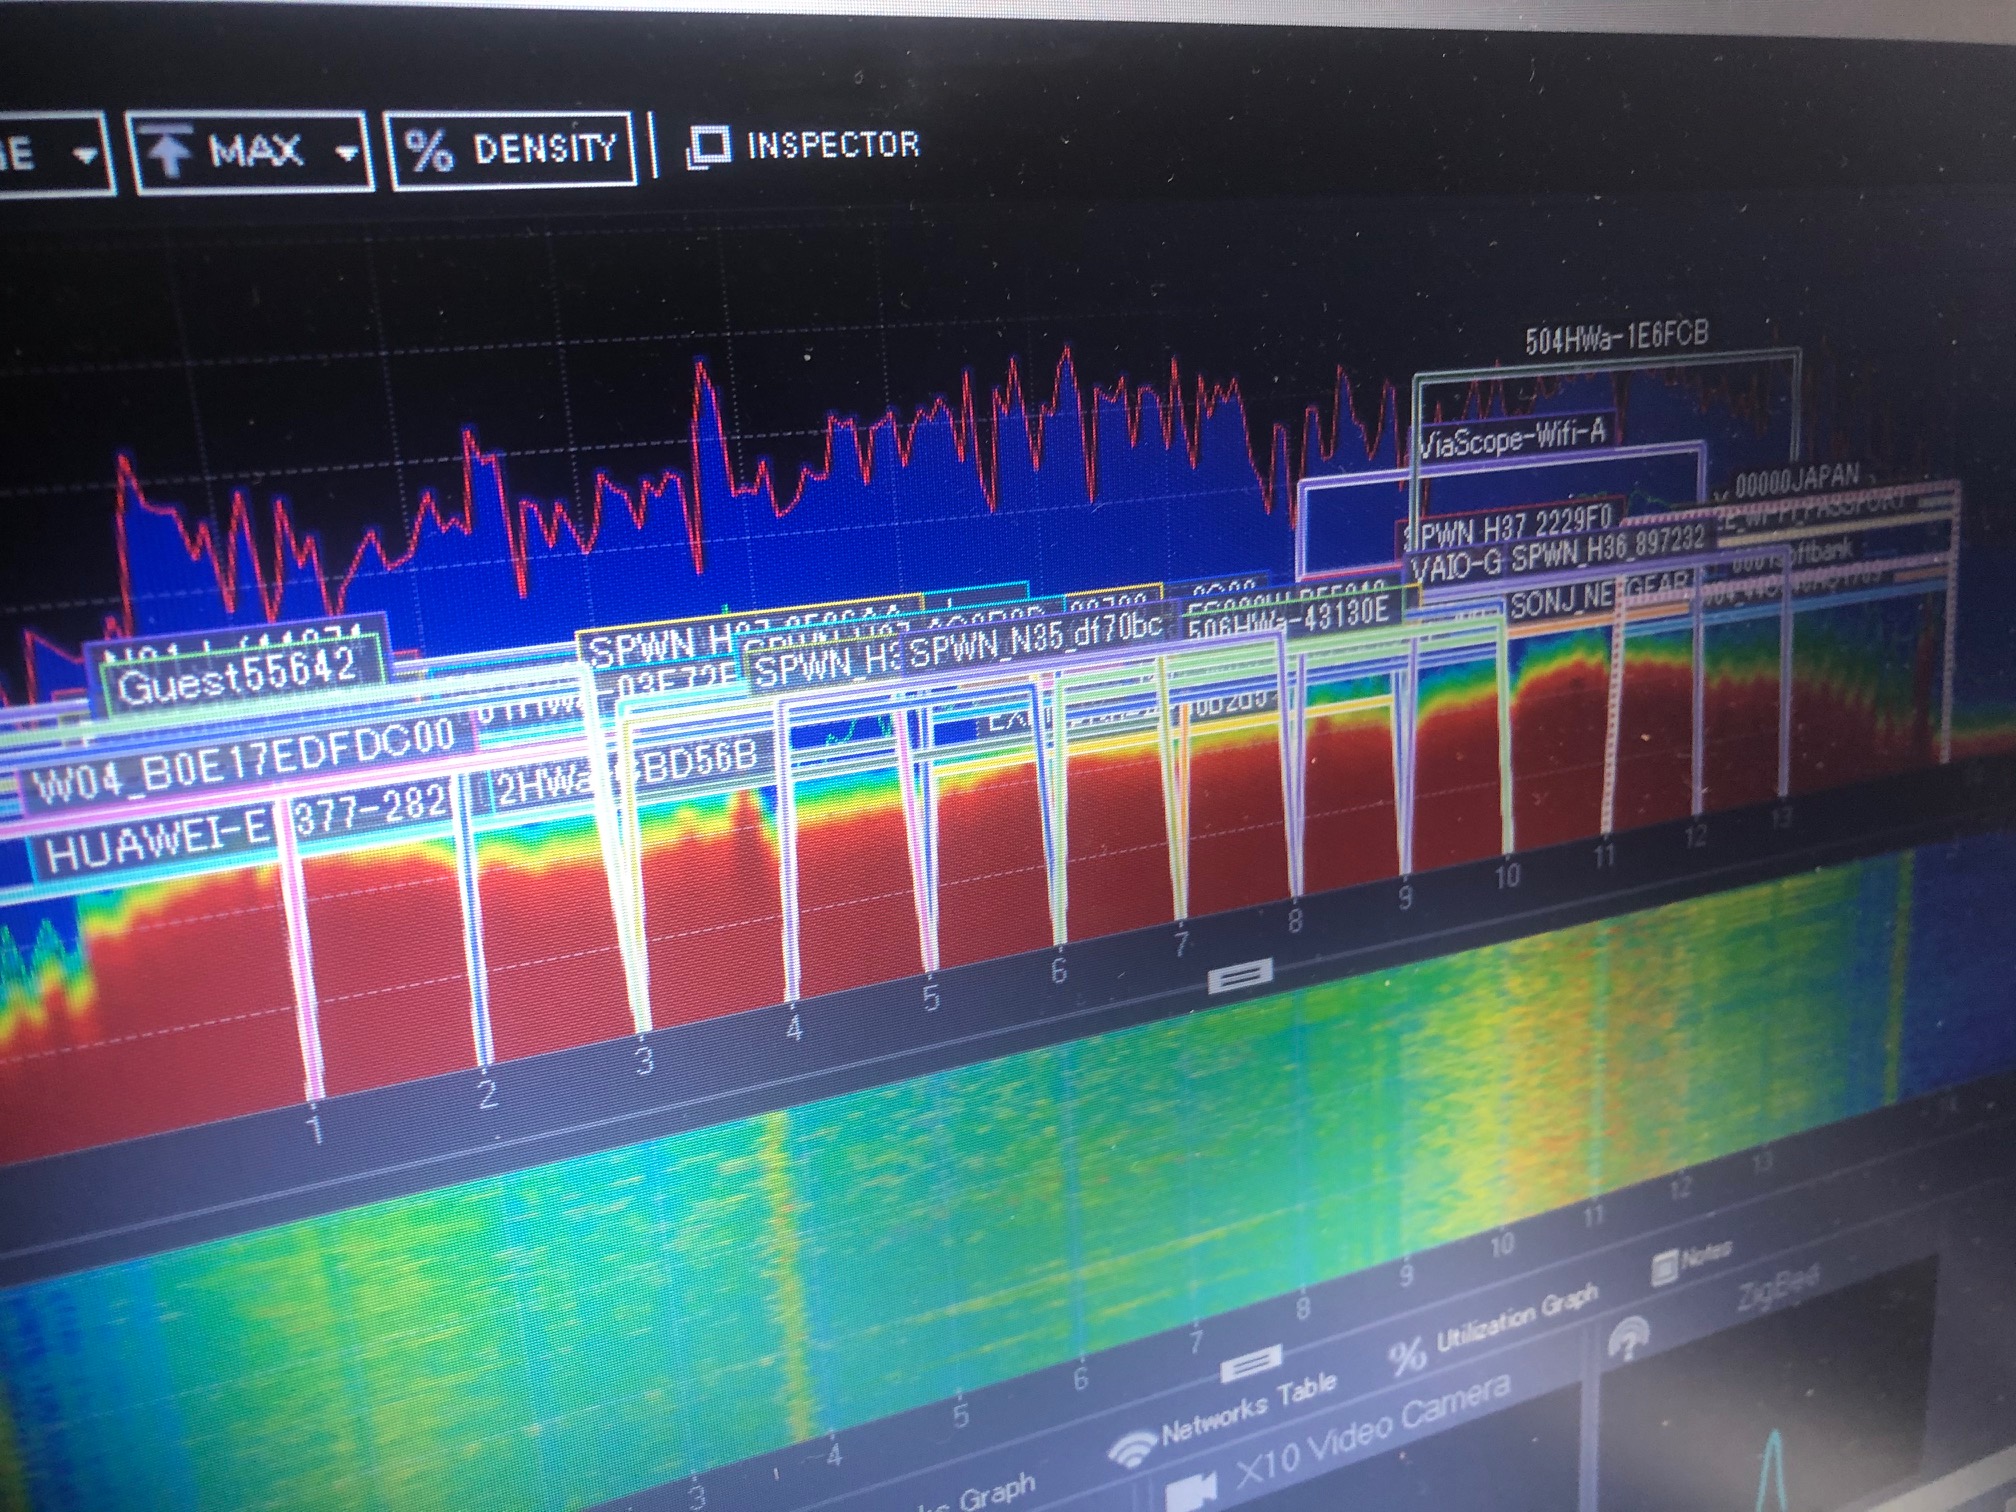Open the partially visible dropdown left of MAX

[55, 154]
